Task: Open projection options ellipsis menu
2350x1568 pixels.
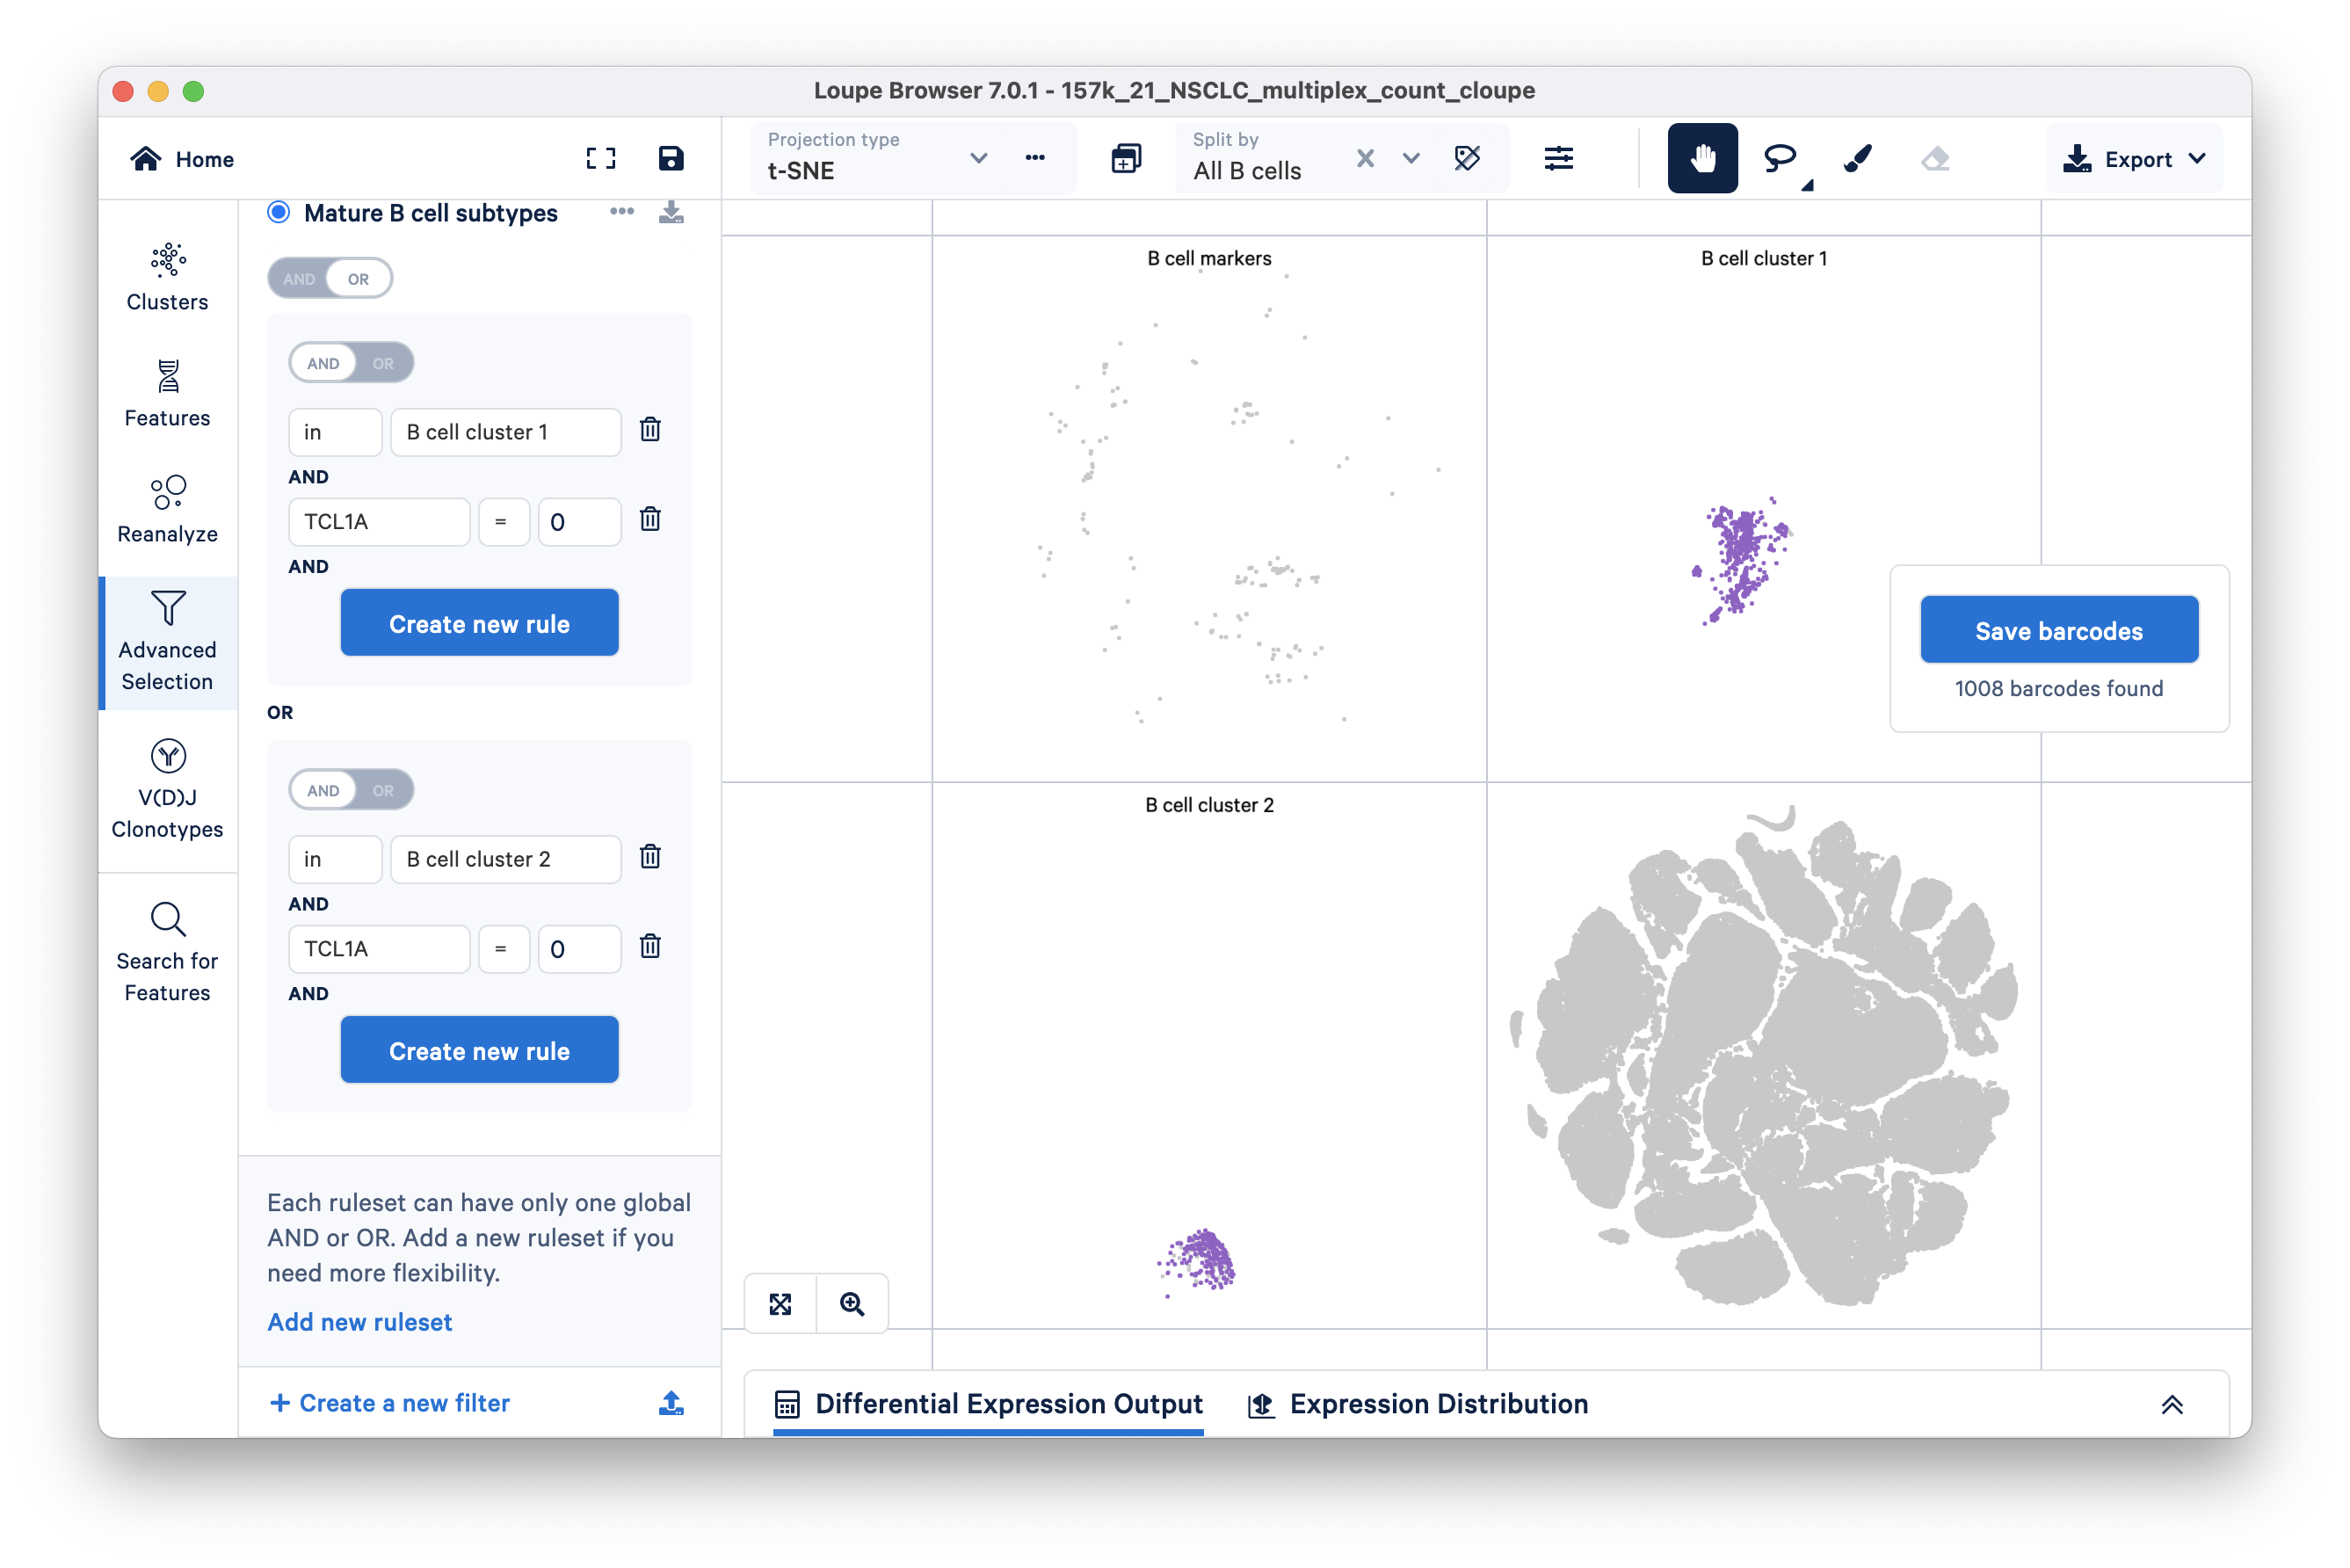Action: pyautogui.click(x=1035, y=158)
